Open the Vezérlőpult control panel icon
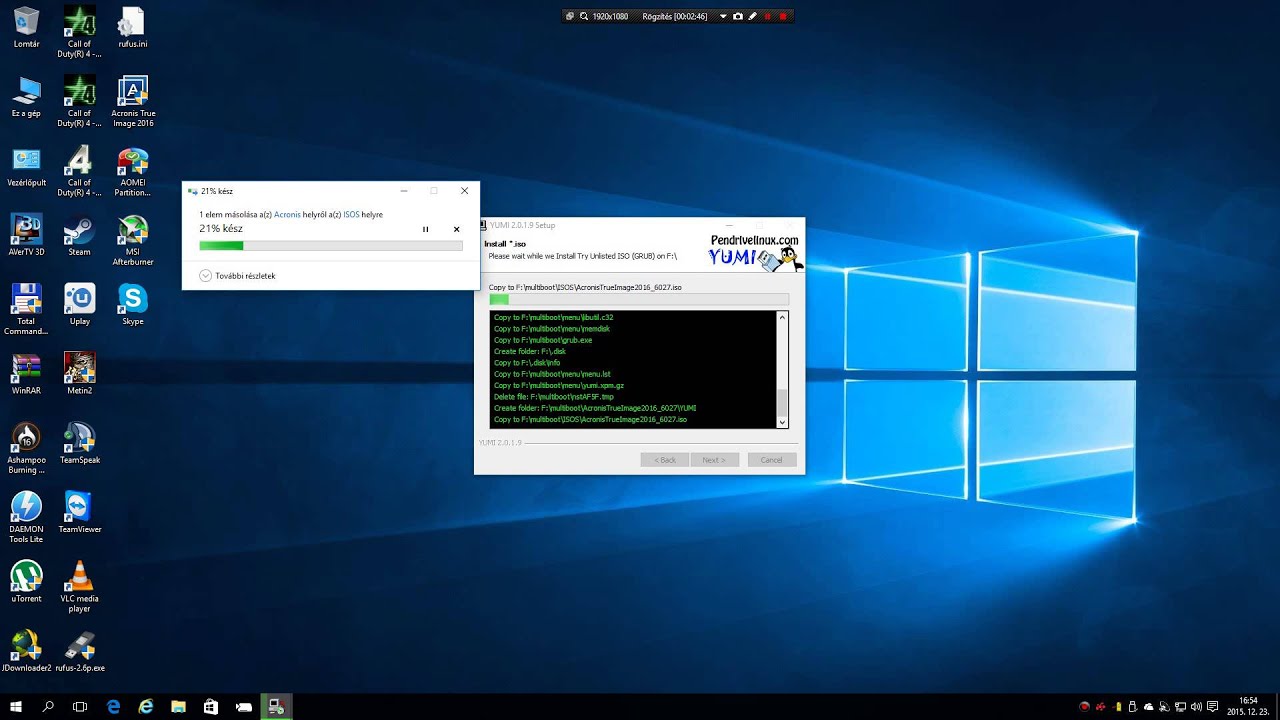This screenshot has width=1280, height=720. click(27, 166)
